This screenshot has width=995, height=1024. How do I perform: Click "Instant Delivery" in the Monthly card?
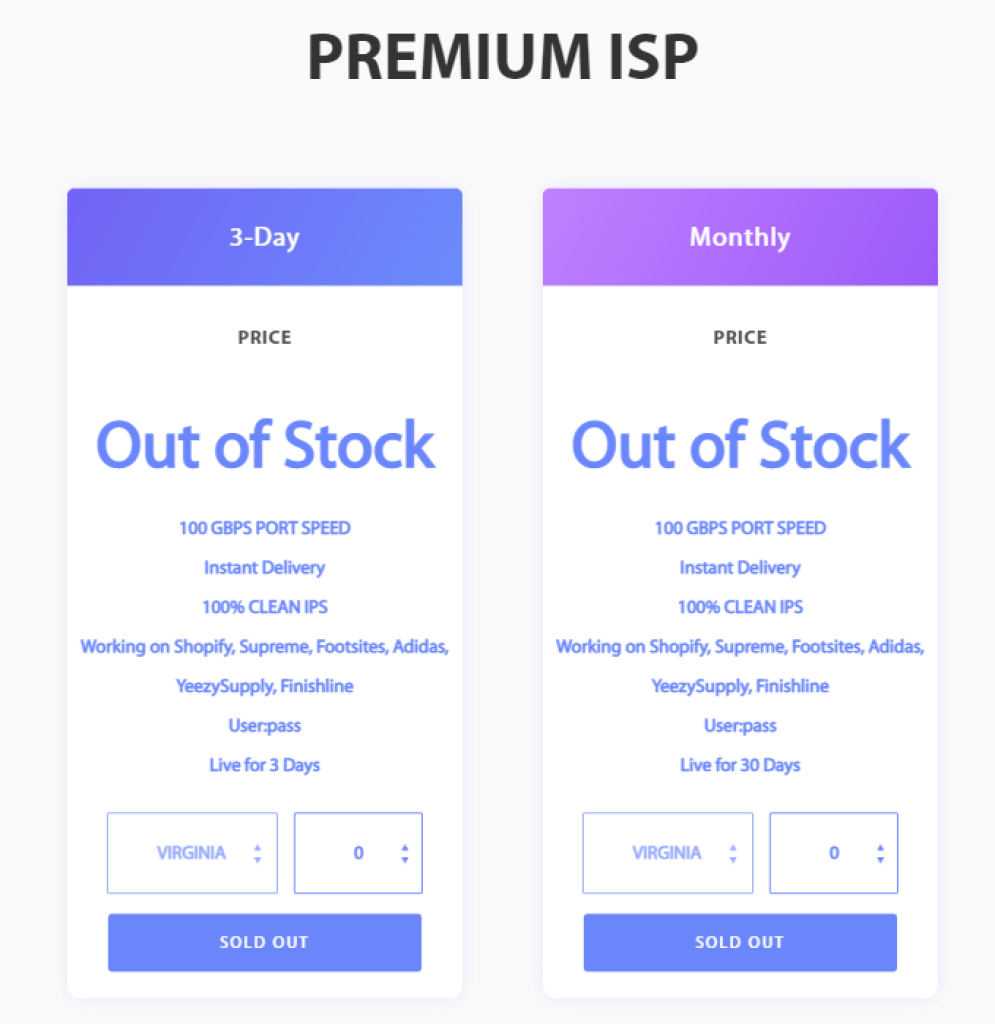pyautogui.click(x=740, y=567)
